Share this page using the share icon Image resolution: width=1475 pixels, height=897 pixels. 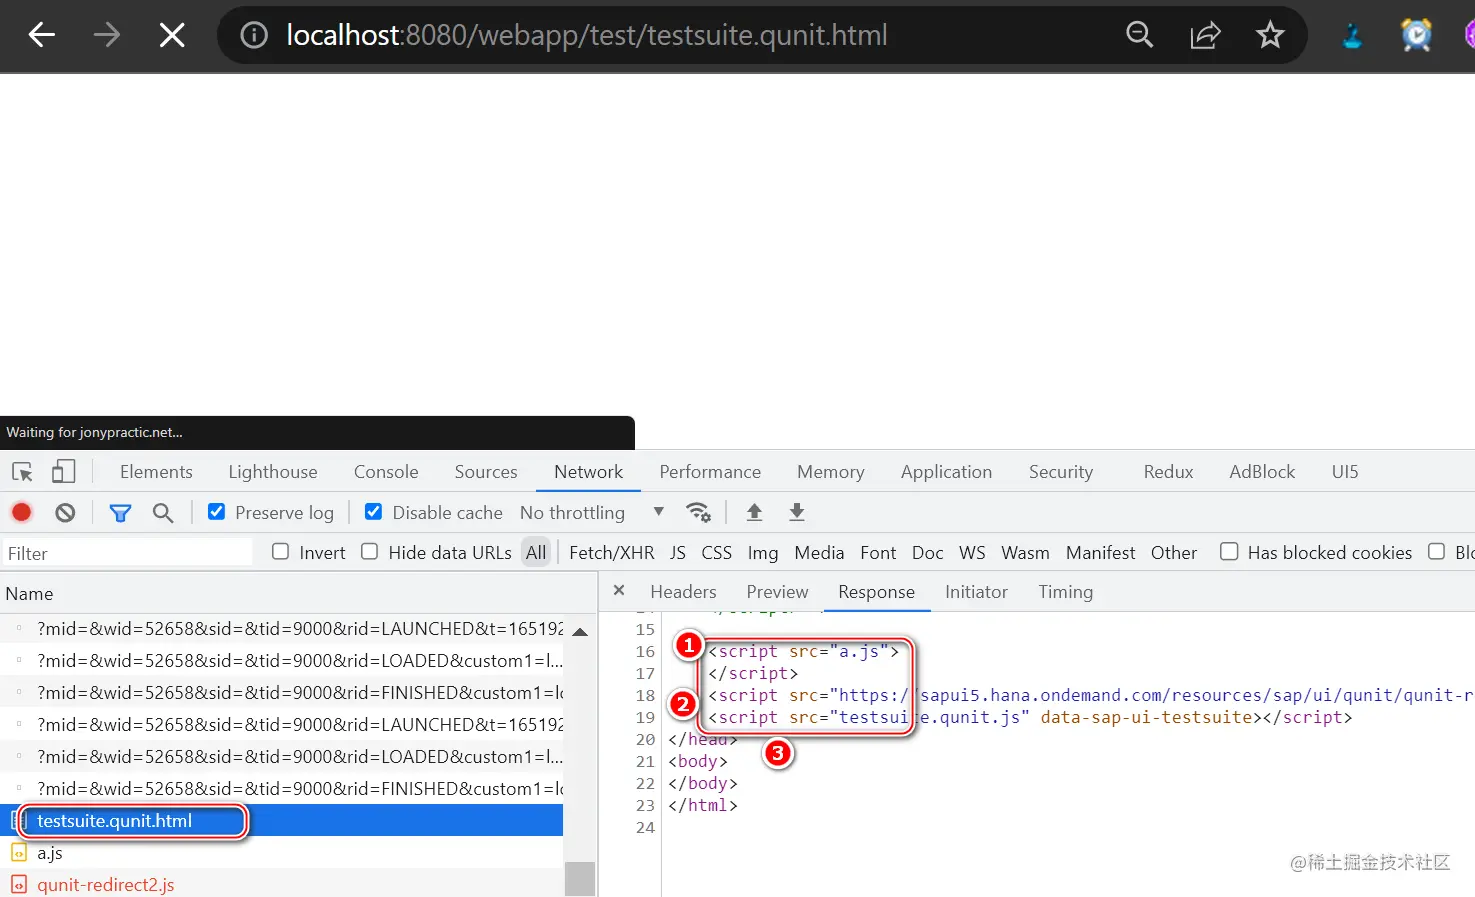point(1205,35)
